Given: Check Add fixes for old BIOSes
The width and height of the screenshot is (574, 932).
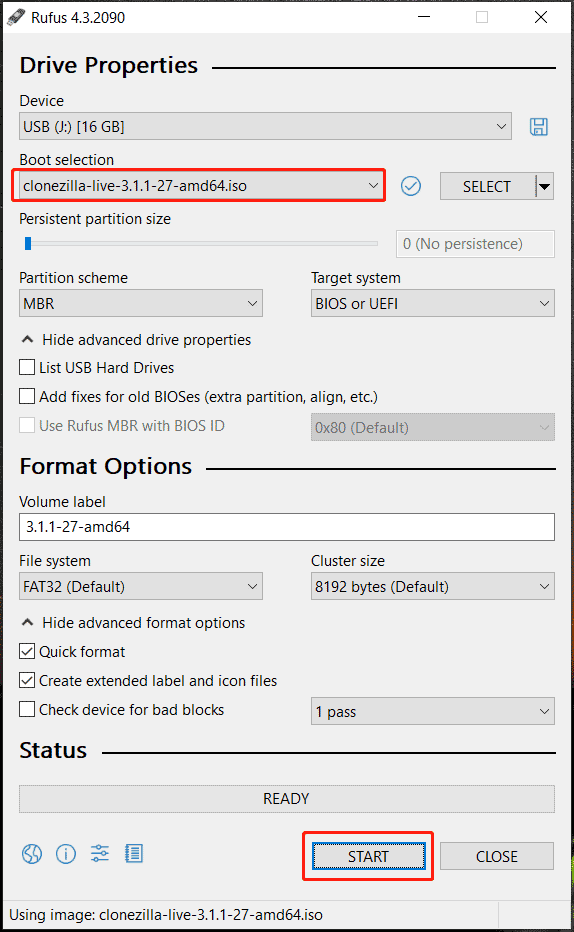Looking at the screenshot, I should coord(27,396).
